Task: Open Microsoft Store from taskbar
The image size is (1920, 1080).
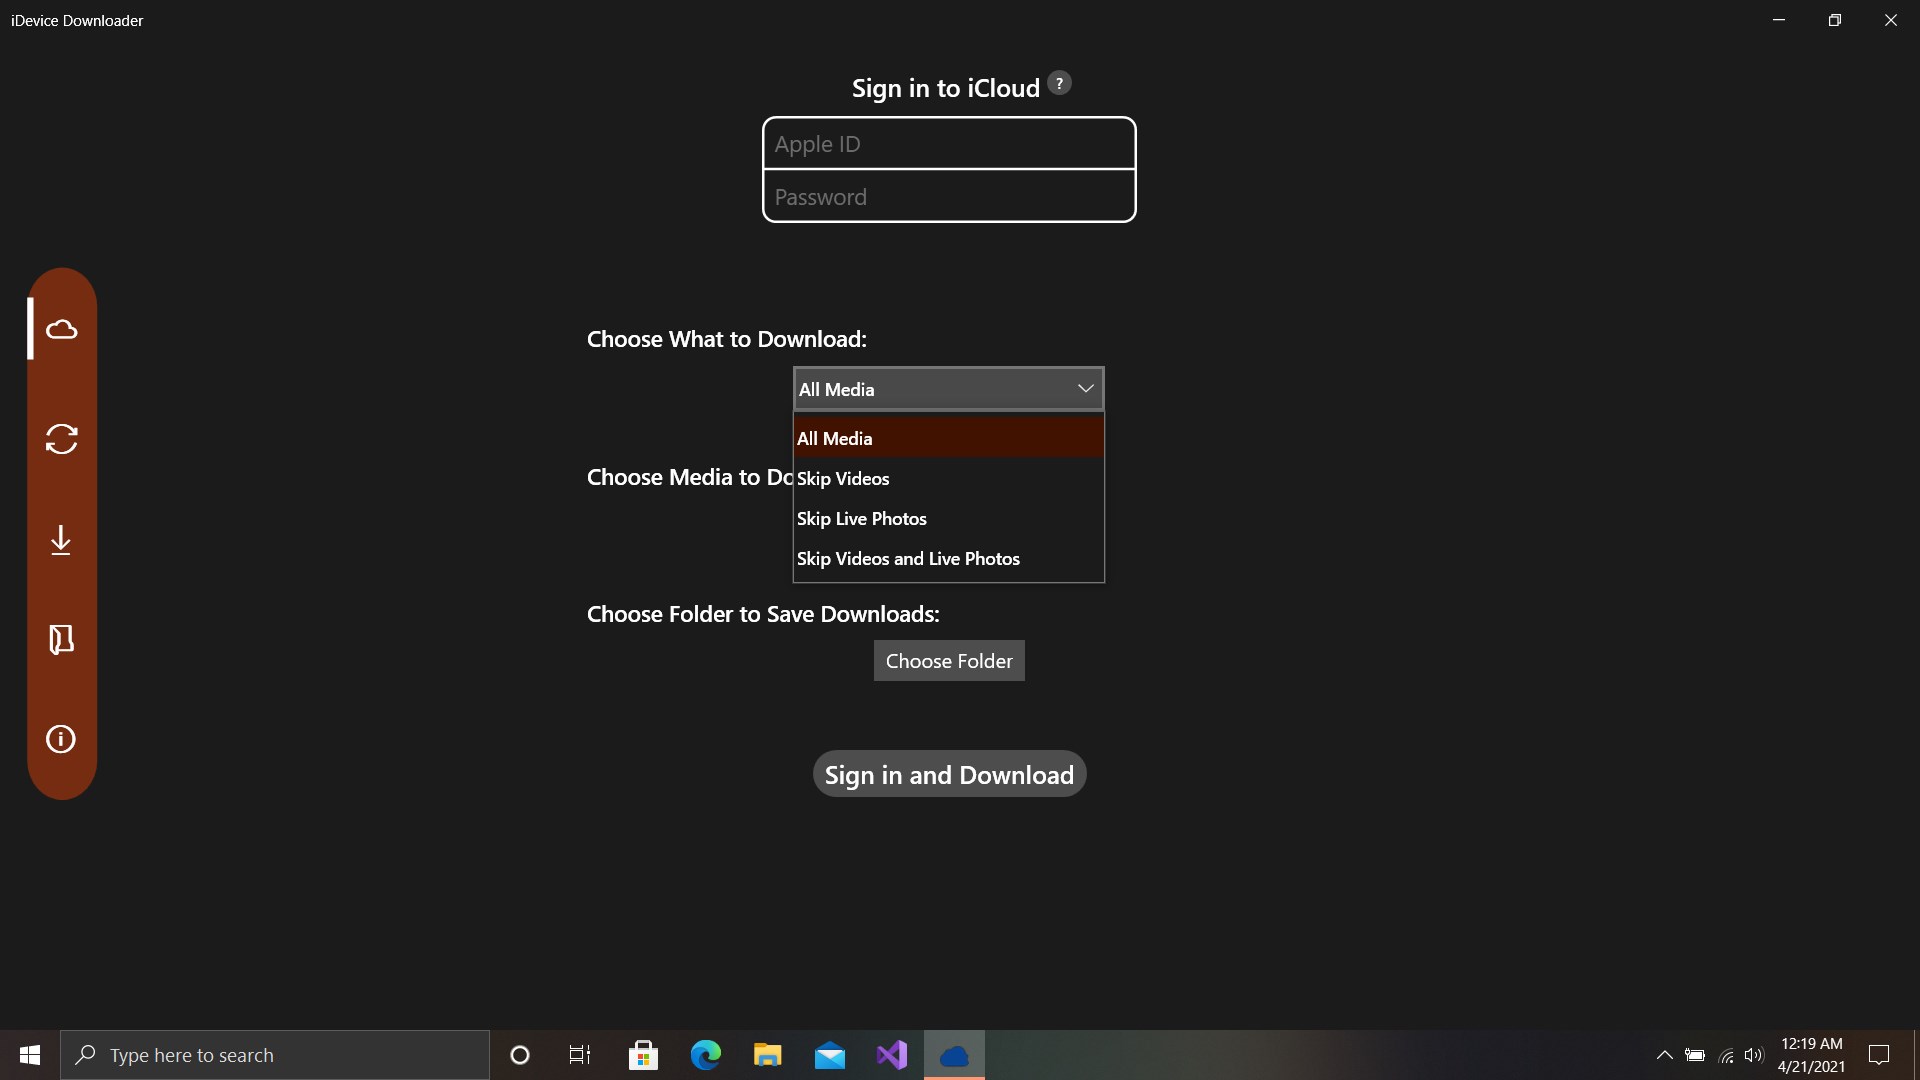Action: [x=643, y=1055]
